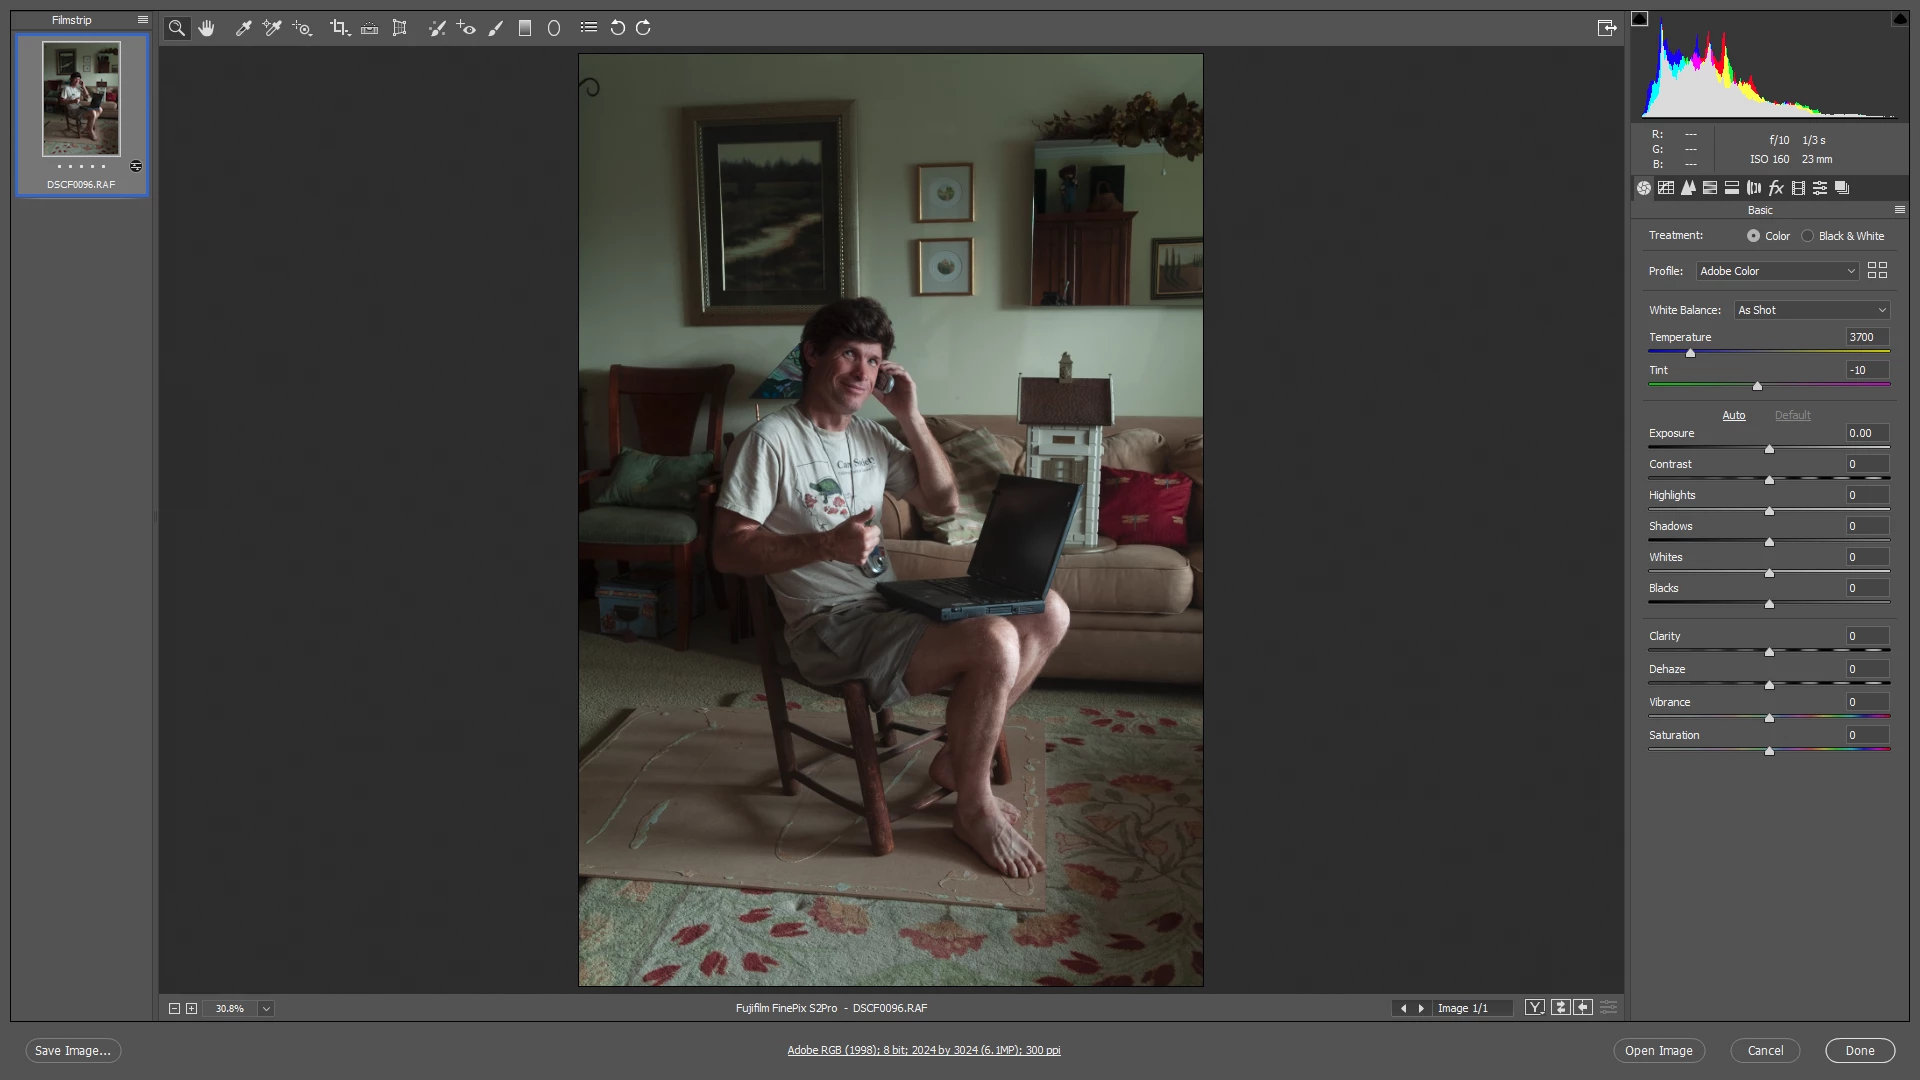Select the White Balance eyedropper tool

pos(243,28)
